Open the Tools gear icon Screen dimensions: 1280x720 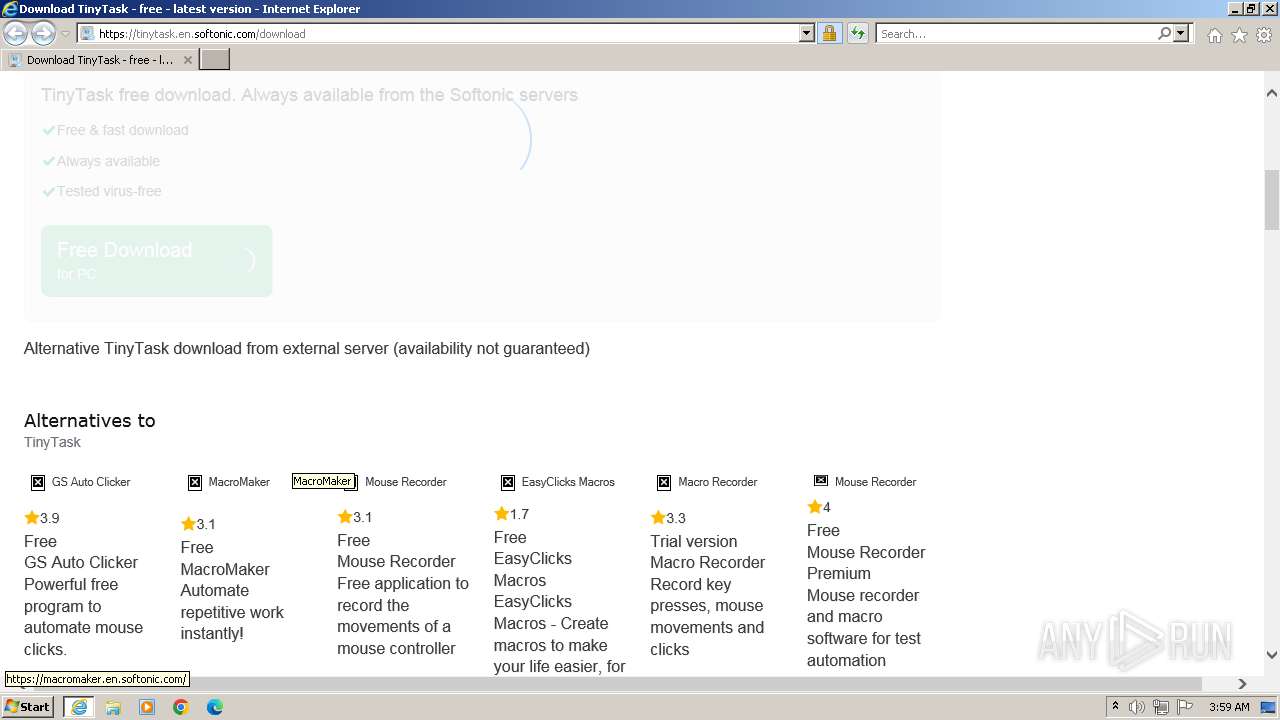click(1264, 35)
